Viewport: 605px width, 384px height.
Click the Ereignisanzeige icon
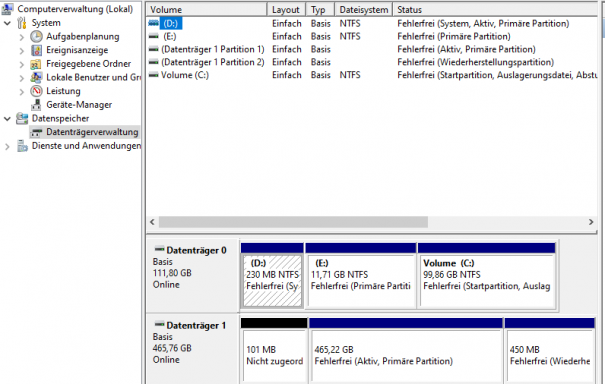point(36,50)
